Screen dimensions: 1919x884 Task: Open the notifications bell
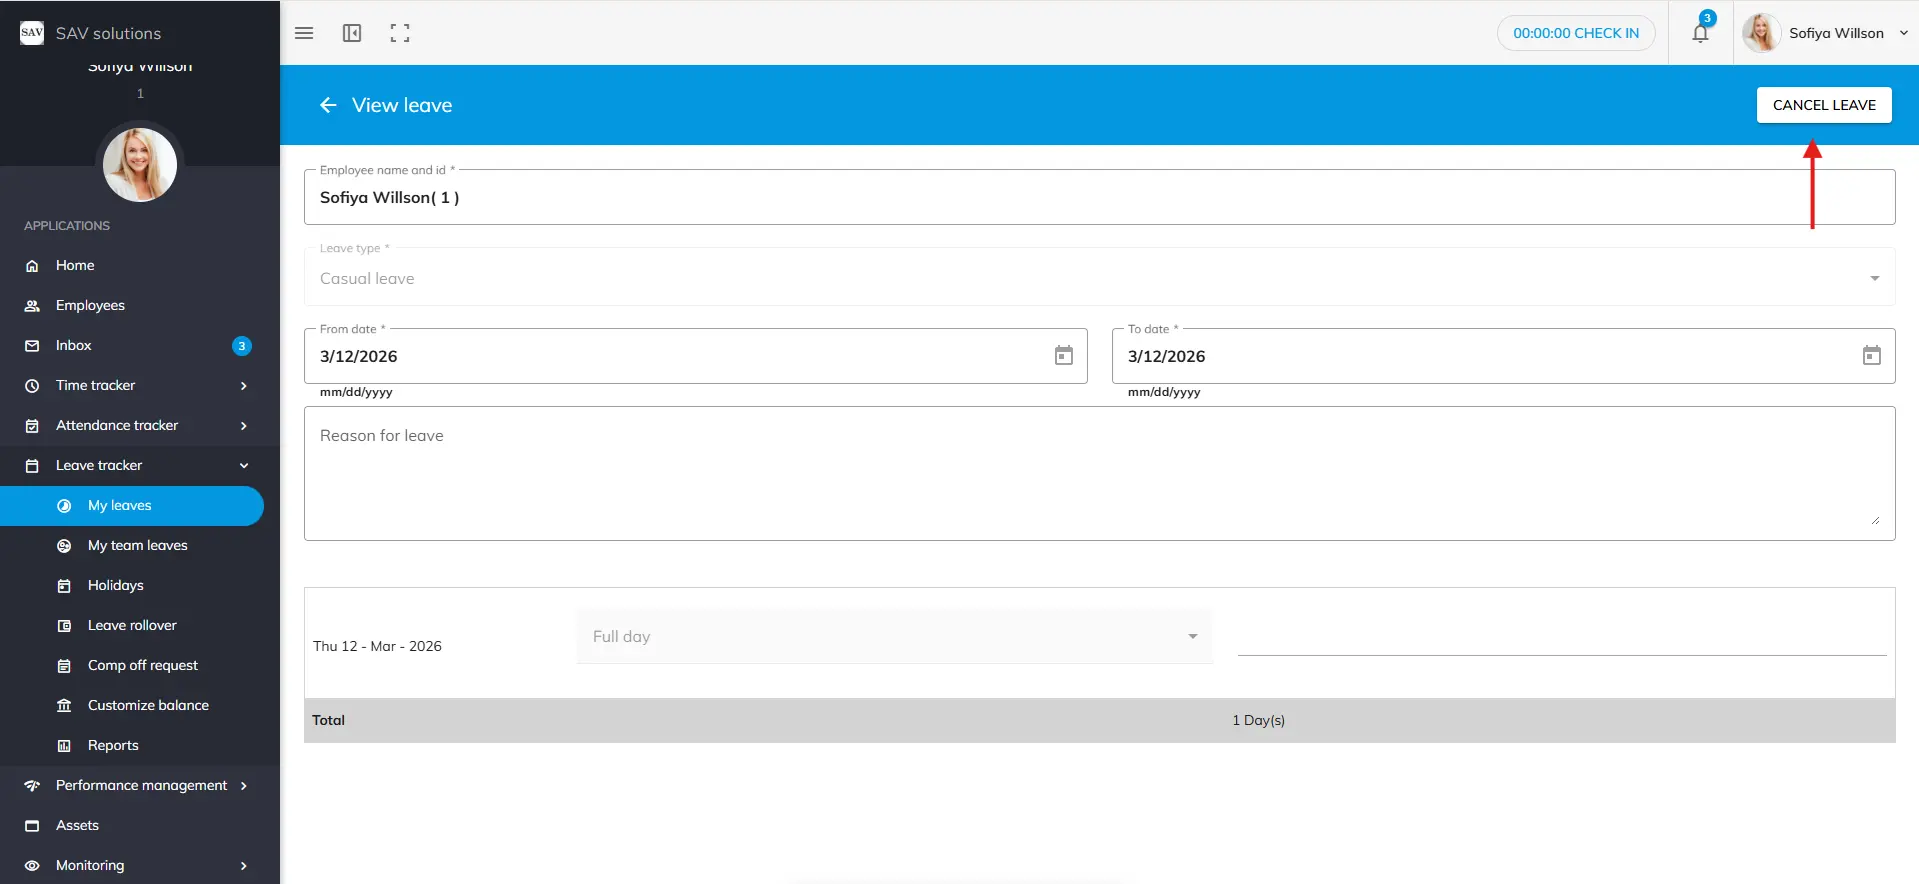pos(1700,33)
